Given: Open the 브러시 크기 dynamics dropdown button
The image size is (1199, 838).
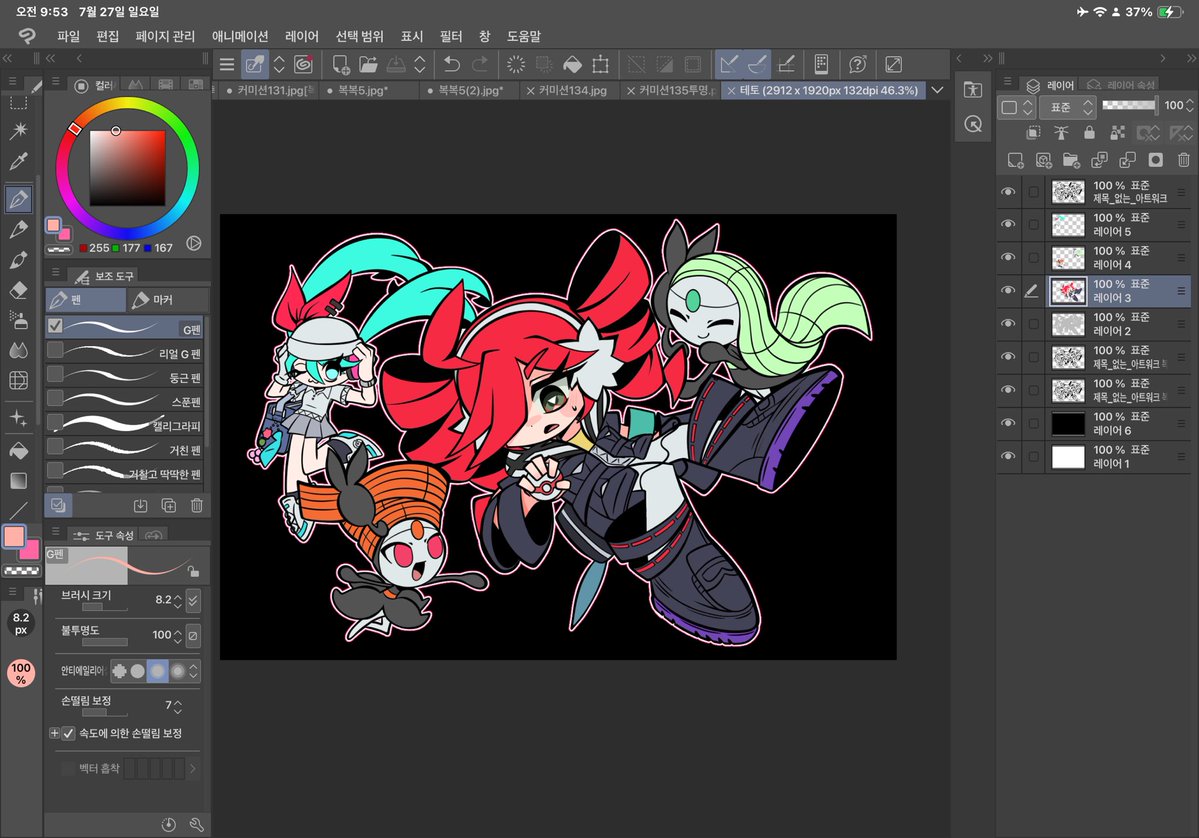Looking at the screenshot, I should click(x=193, y=600).
